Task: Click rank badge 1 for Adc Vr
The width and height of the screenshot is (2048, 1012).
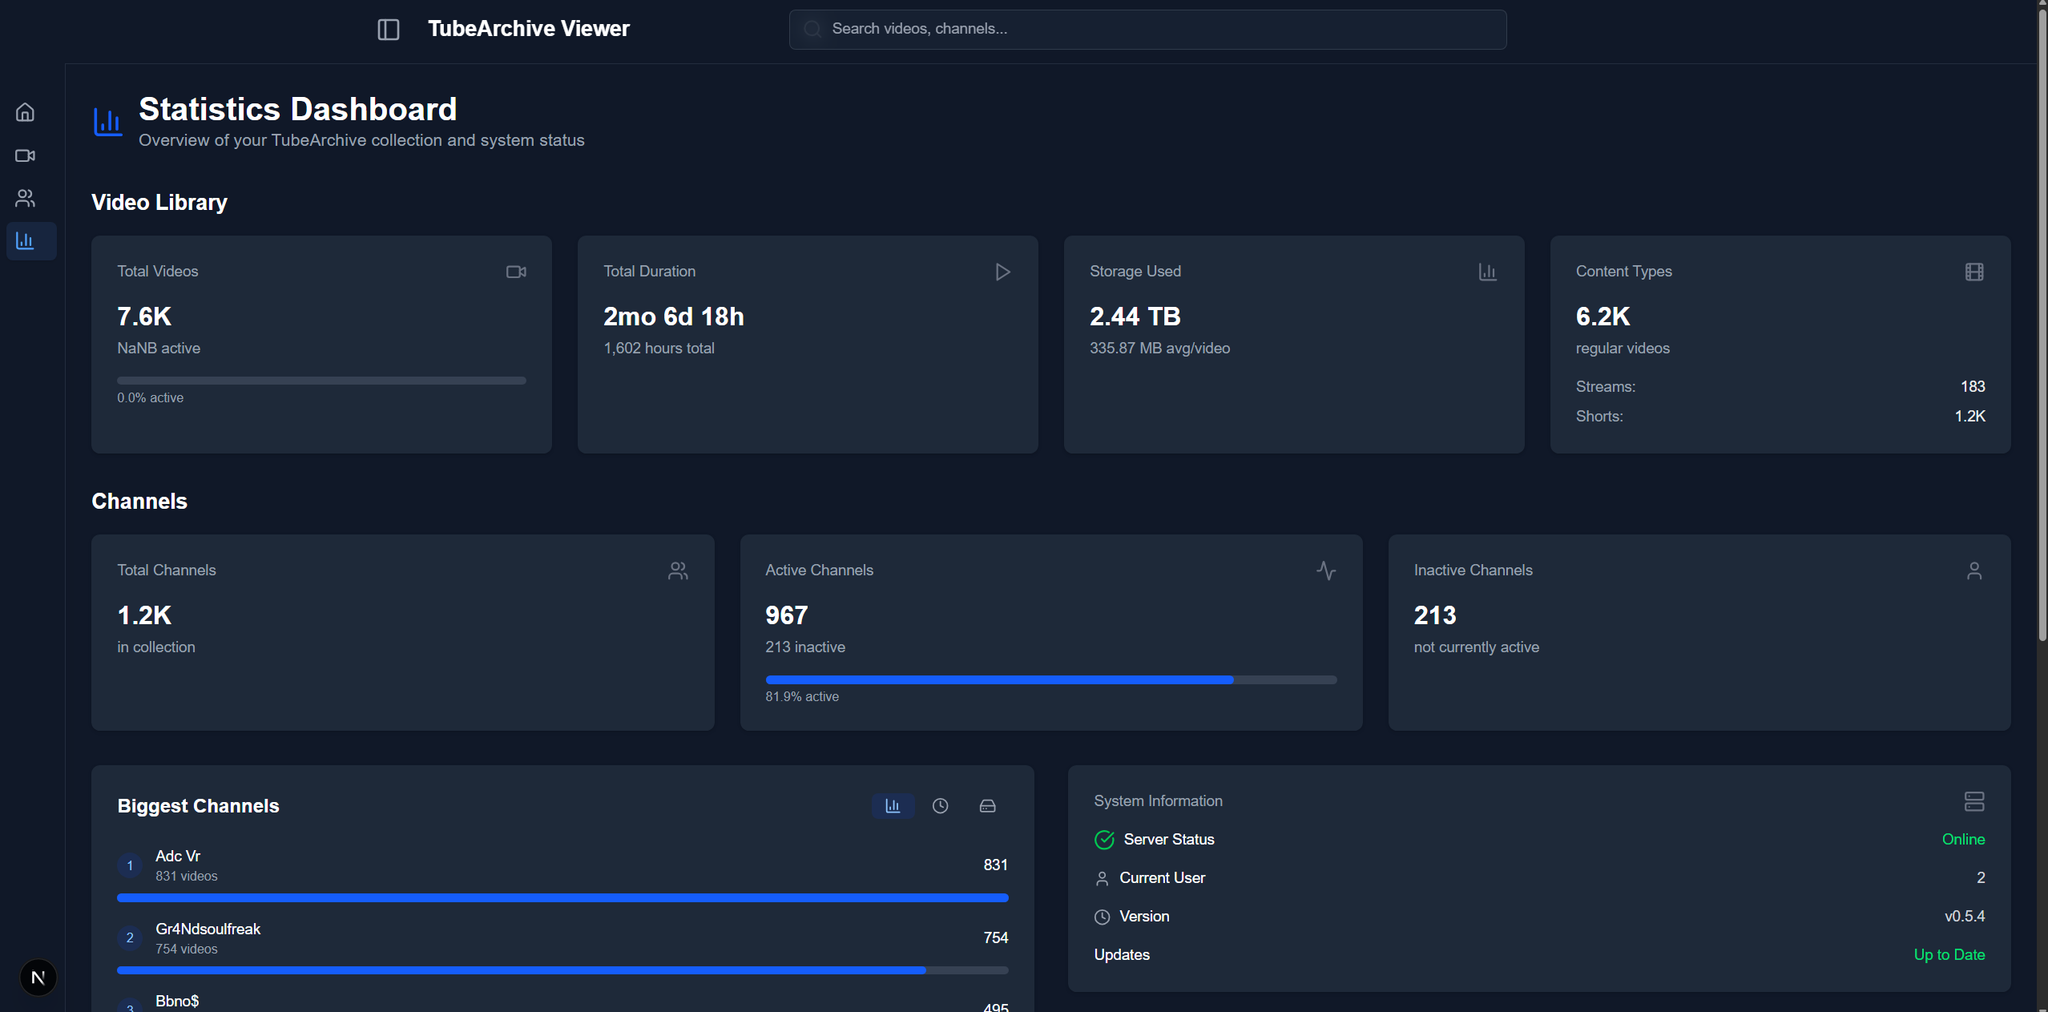Action: pos(130,866)
